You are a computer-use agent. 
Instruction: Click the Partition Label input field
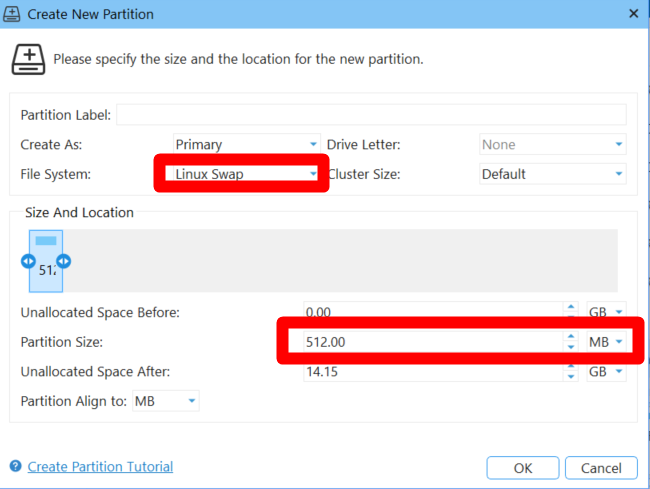tap(371, 115)
